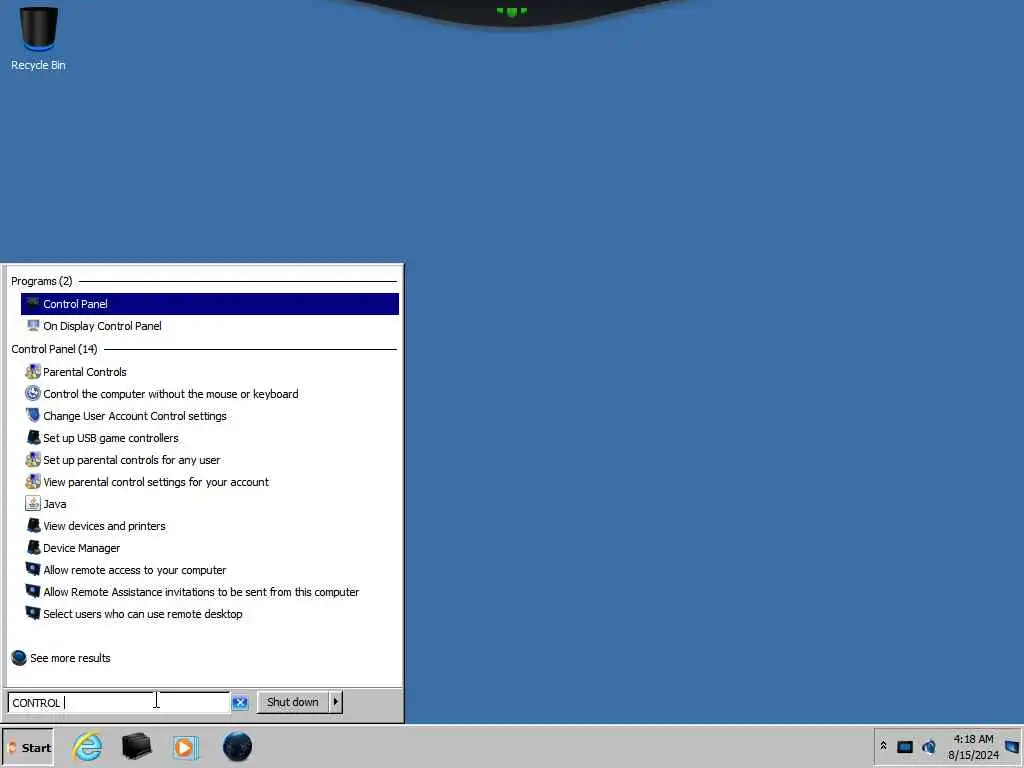The width and height of the screenshot is (1024, 768).
Task: Click the Ease of Access icon beside mouse or keyboard entry
Action: 33,393
